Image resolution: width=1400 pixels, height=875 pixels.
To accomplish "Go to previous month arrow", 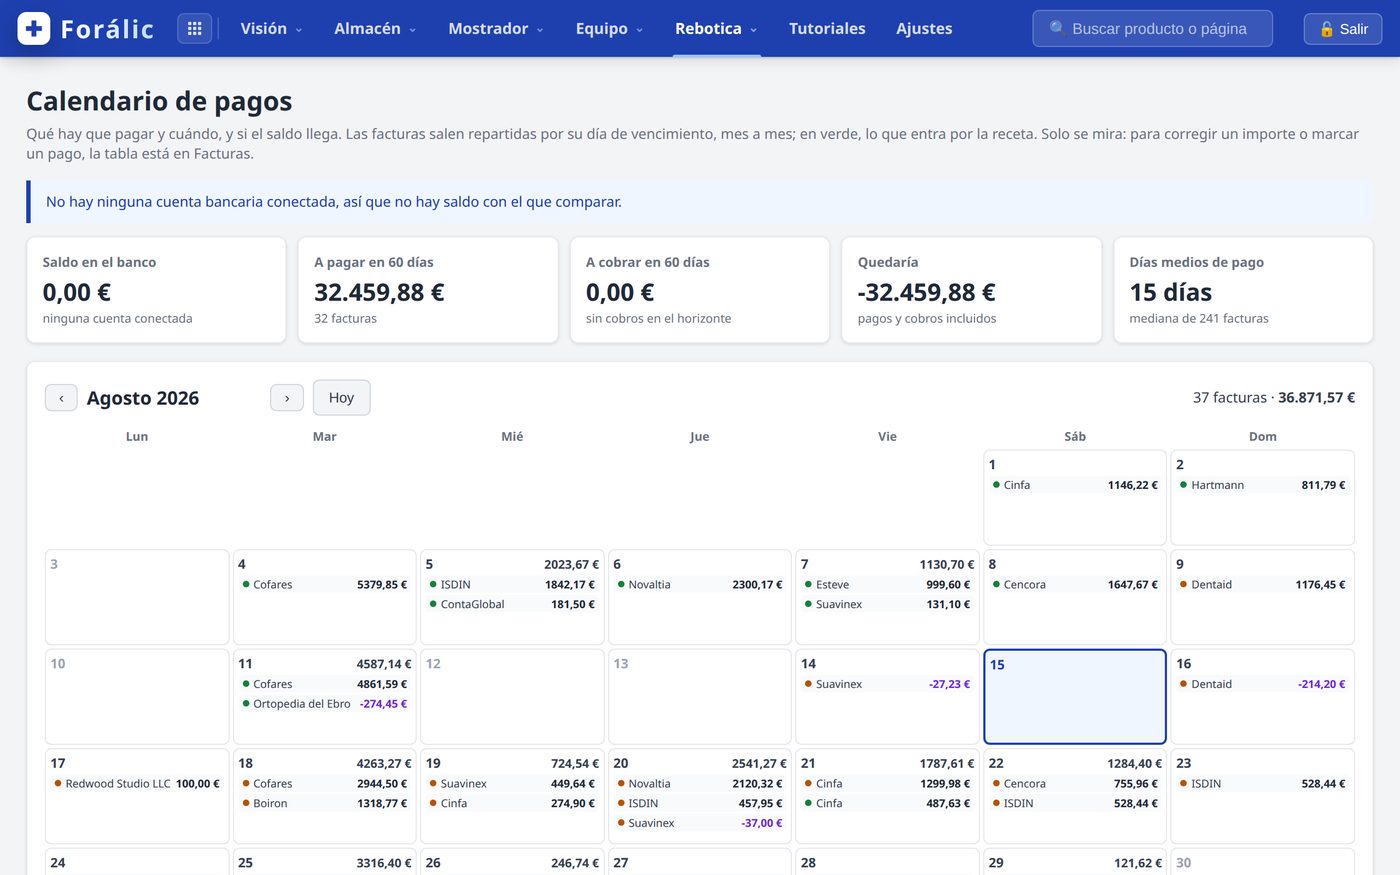I will coord(61,398).
